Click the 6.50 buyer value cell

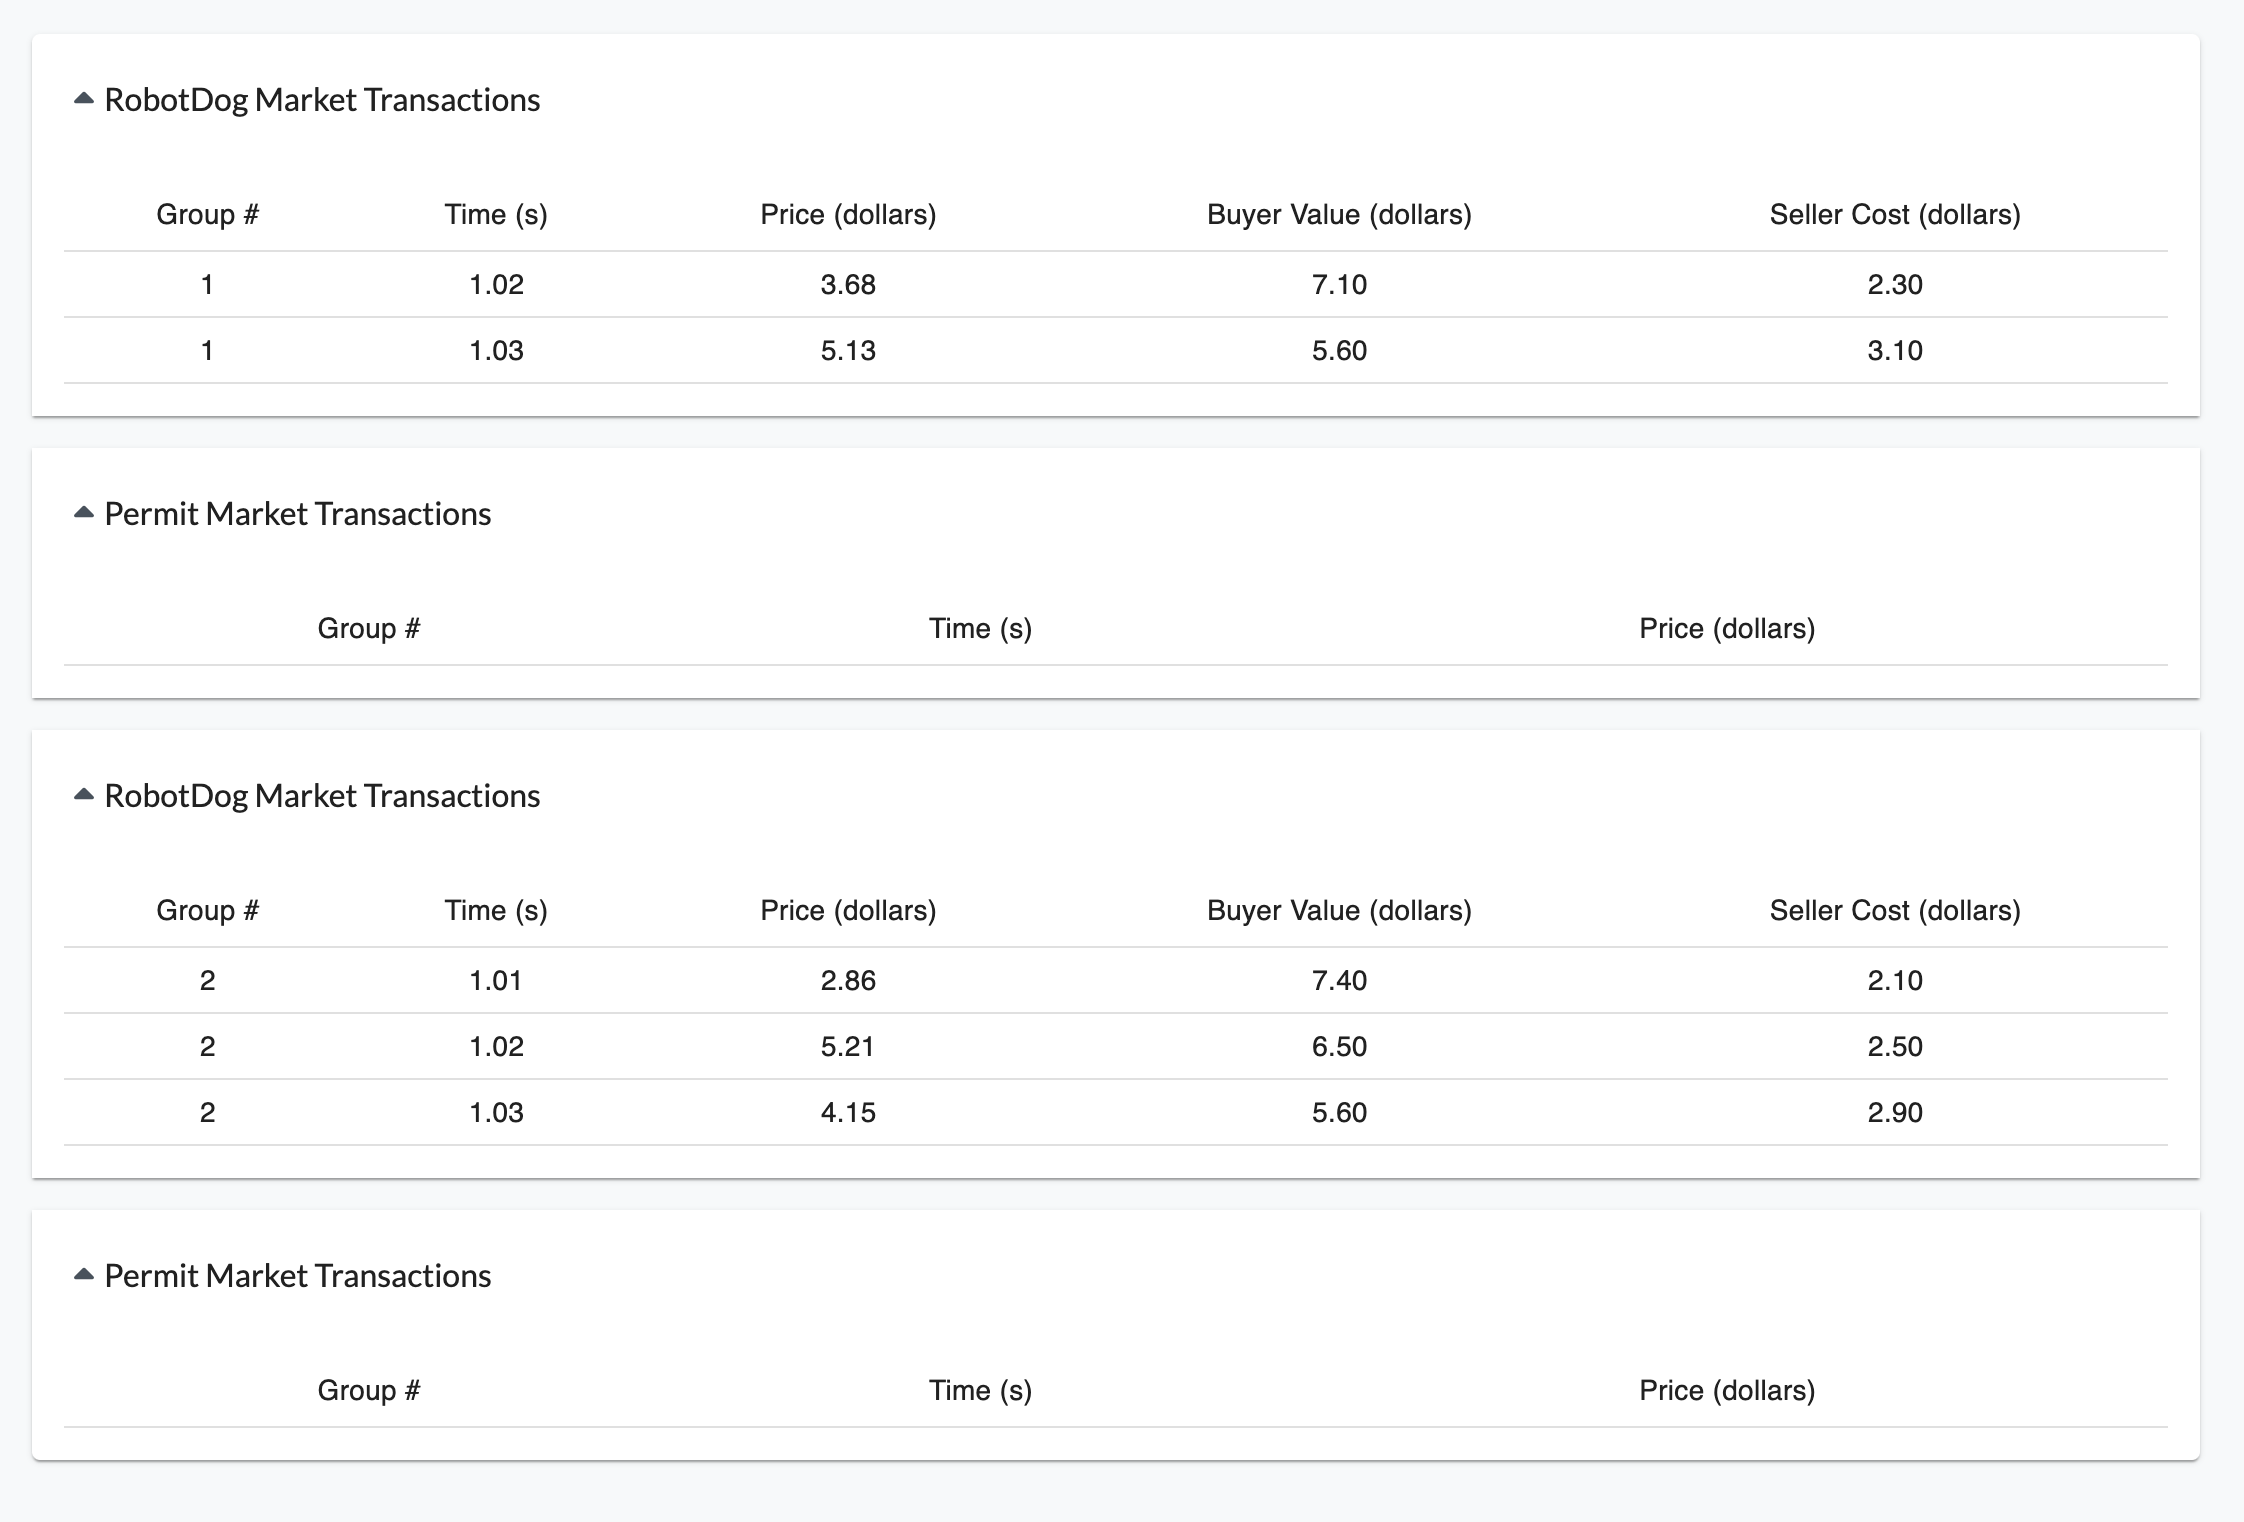pyautogui.click(x=1339, y=1047)
